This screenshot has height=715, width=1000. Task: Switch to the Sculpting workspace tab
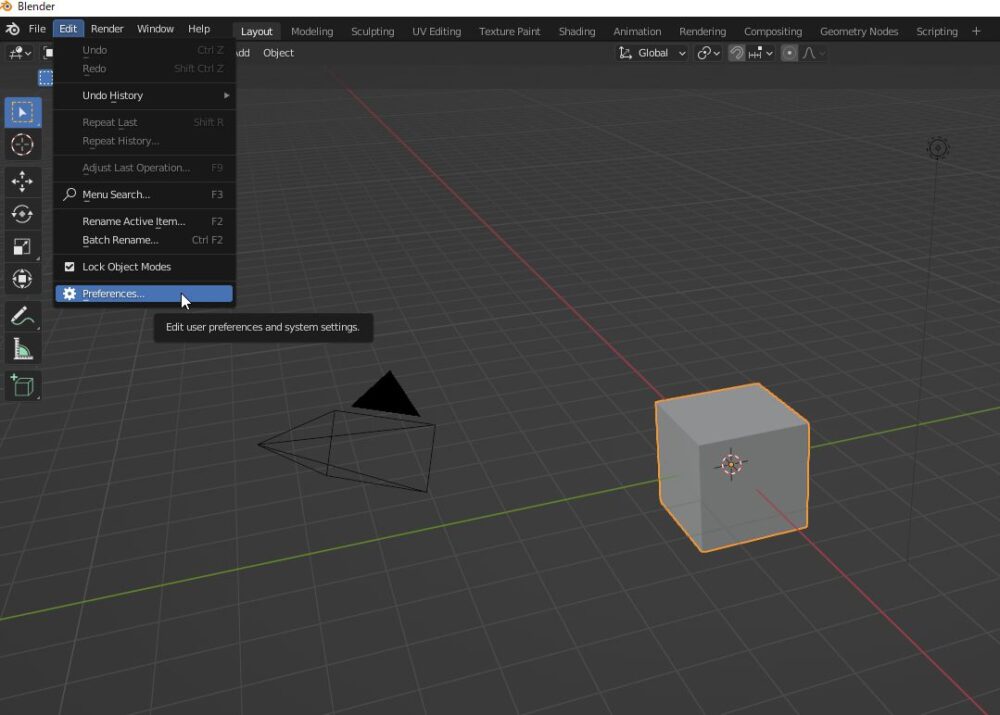point(372,31)
